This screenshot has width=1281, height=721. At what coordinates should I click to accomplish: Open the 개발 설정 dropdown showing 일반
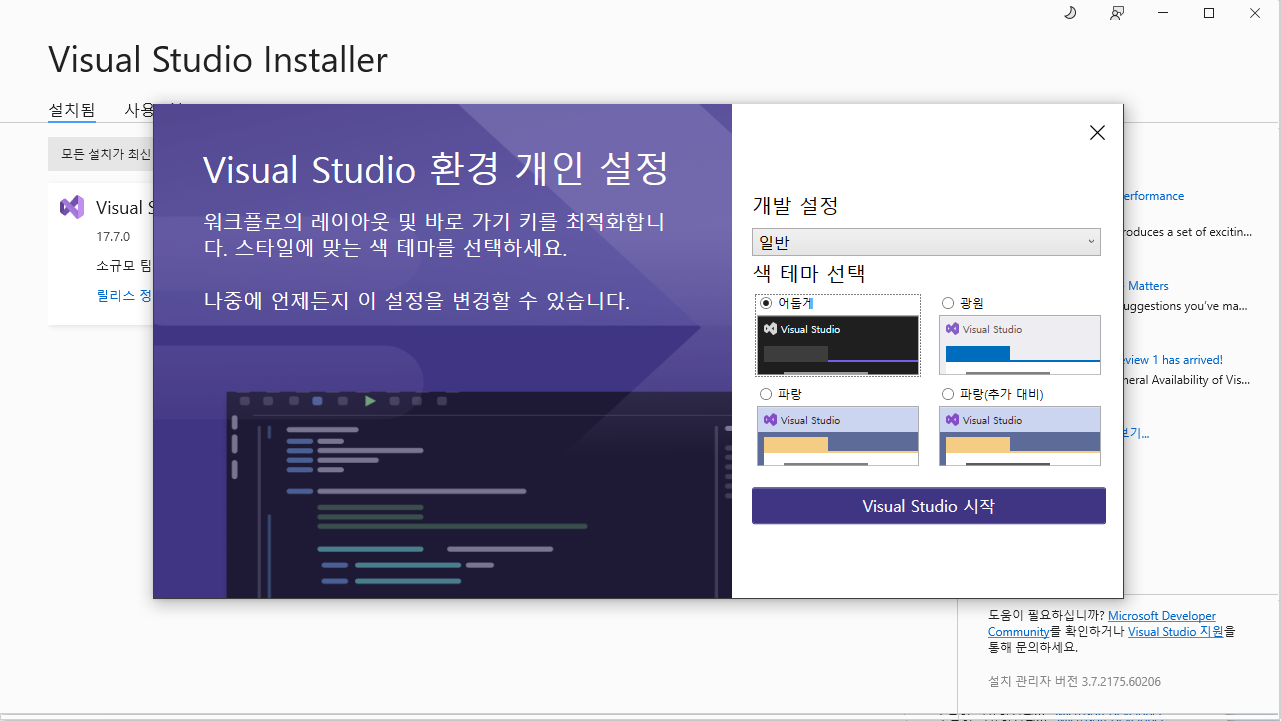click(926, 242)
